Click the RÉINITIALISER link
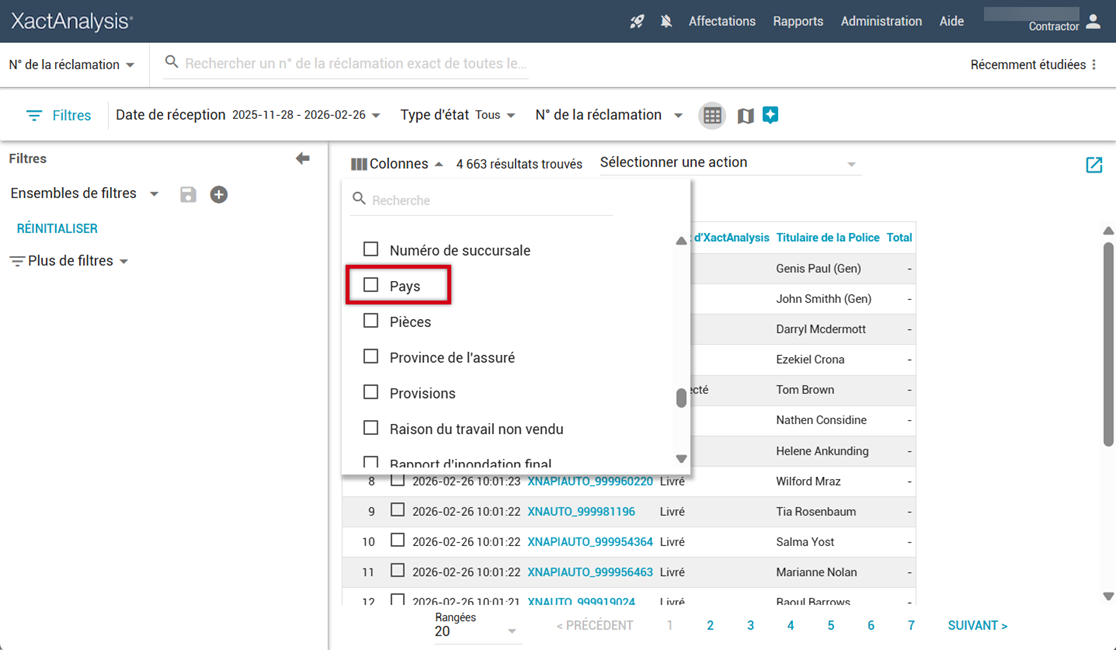Screen dimensions: 1116x650 pos(57,229)
